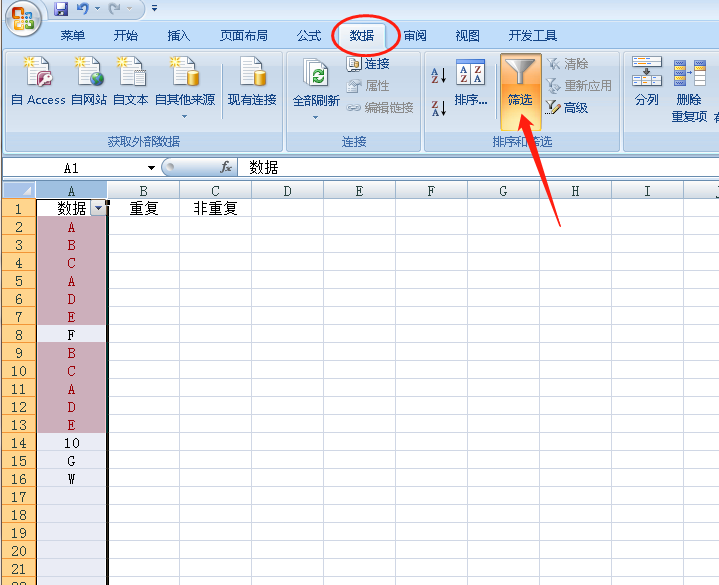
Task: Open Advanced filter (高级)
Action: point(567,108)
